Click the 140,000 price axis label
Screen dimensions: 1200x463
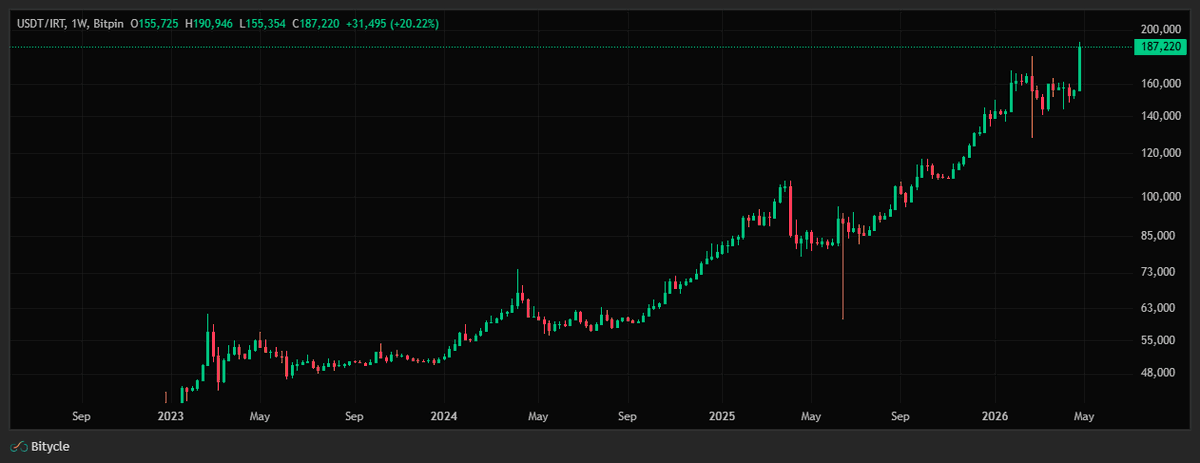coord(1161,116)
